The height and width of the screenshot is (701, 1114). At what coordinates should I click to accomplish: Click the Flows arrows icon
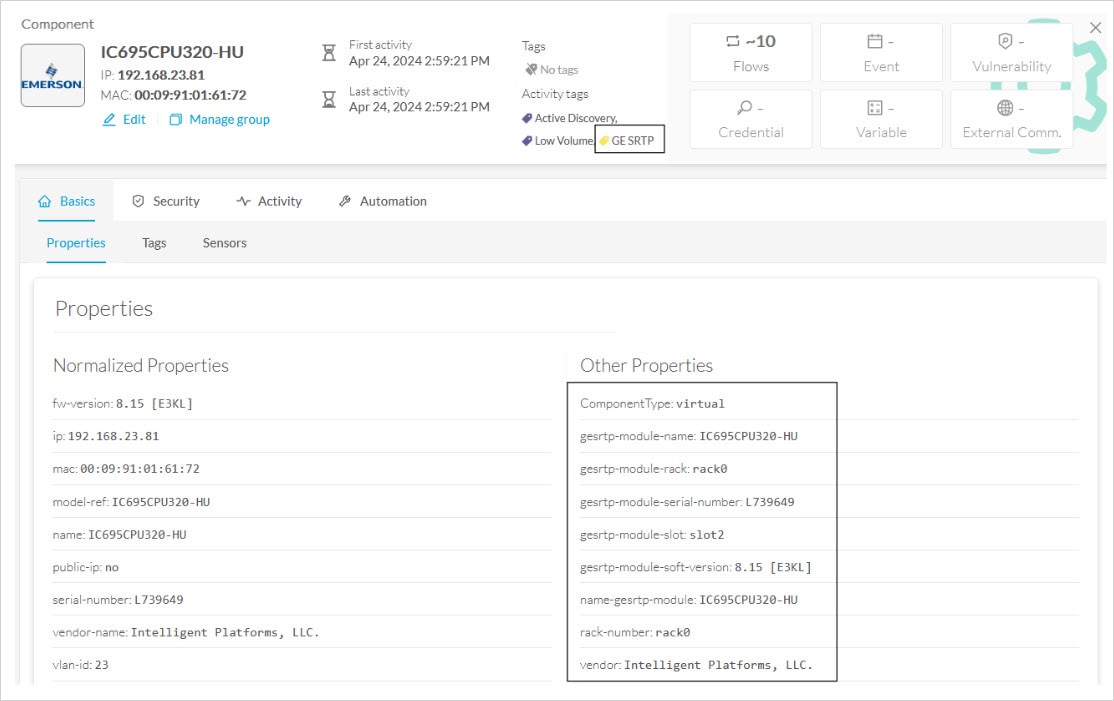732,41
